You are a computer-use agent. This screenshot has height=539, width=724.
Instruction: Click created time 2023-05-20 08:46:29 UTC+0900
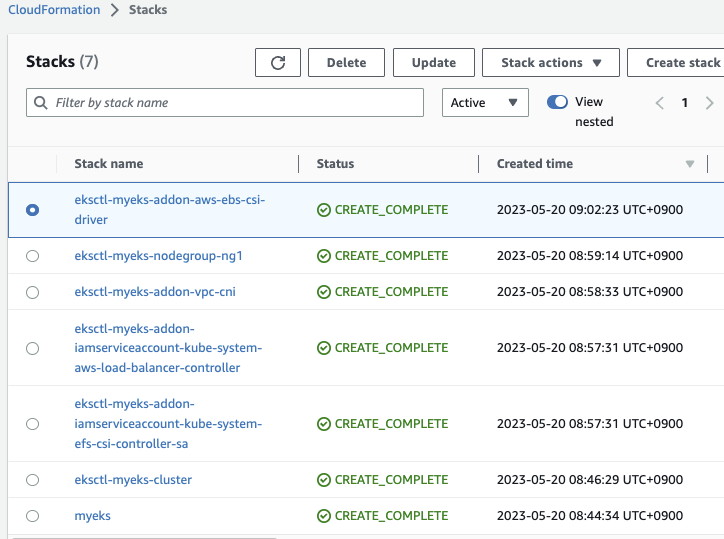tap(590, 480)
